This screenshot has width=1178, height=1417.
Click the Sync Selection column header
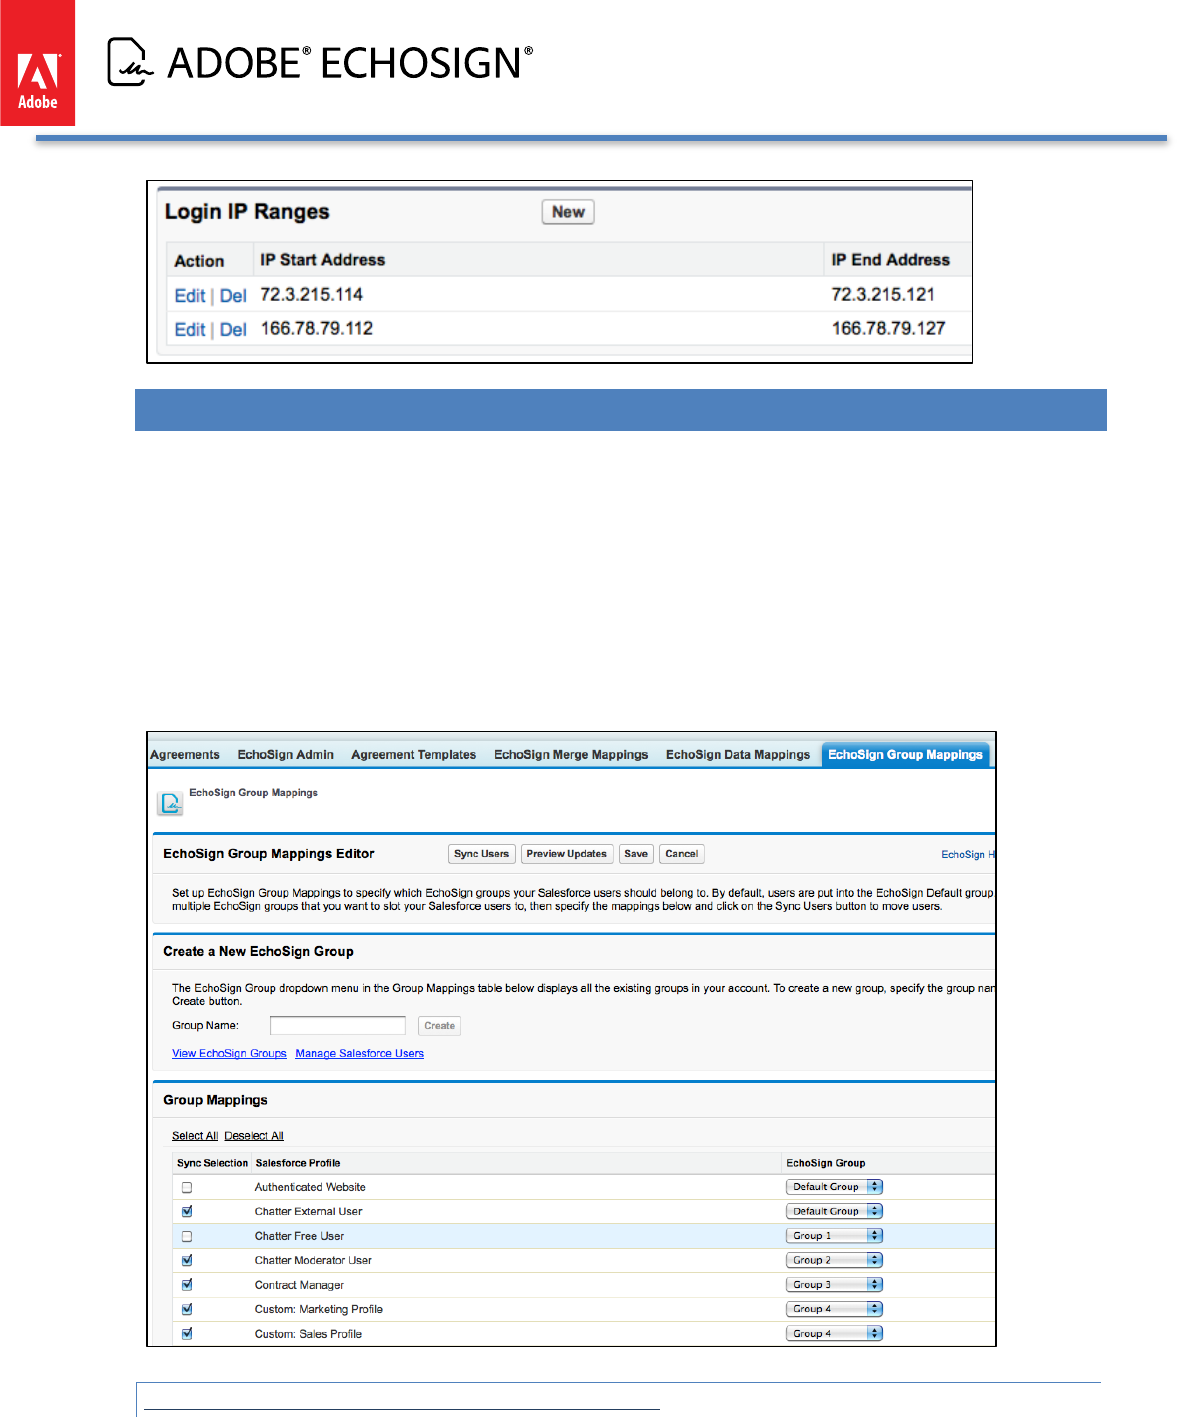point(212,1163)
